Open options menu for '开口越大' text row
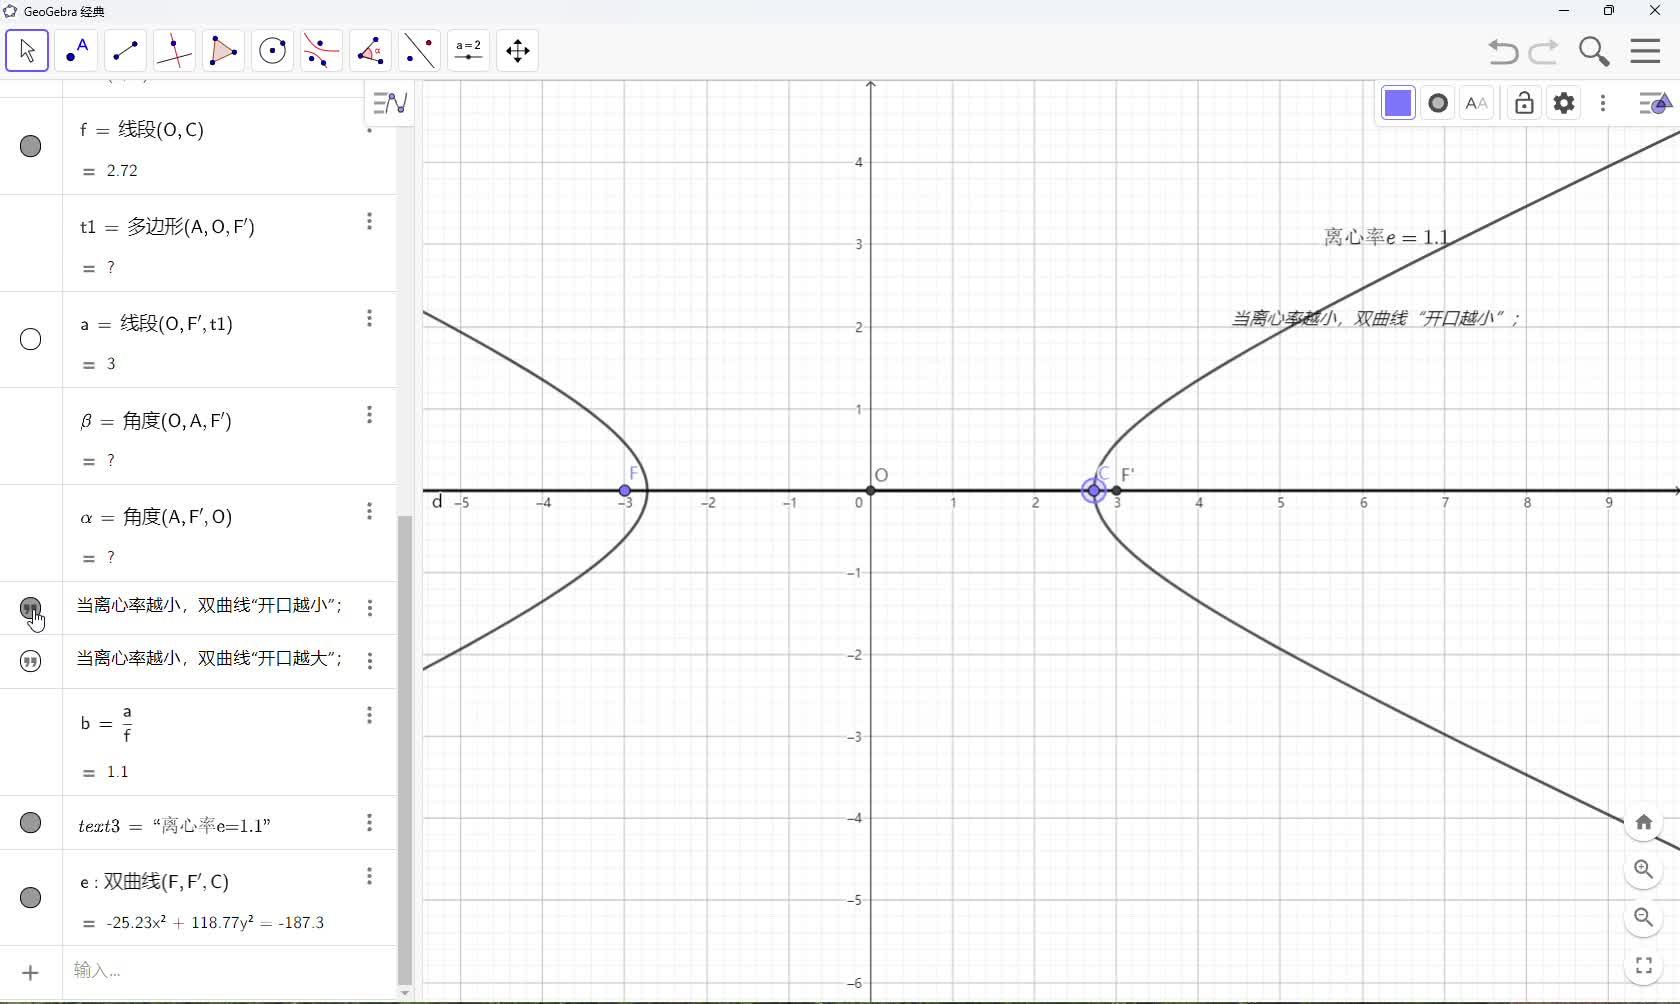 pos(369,660)
